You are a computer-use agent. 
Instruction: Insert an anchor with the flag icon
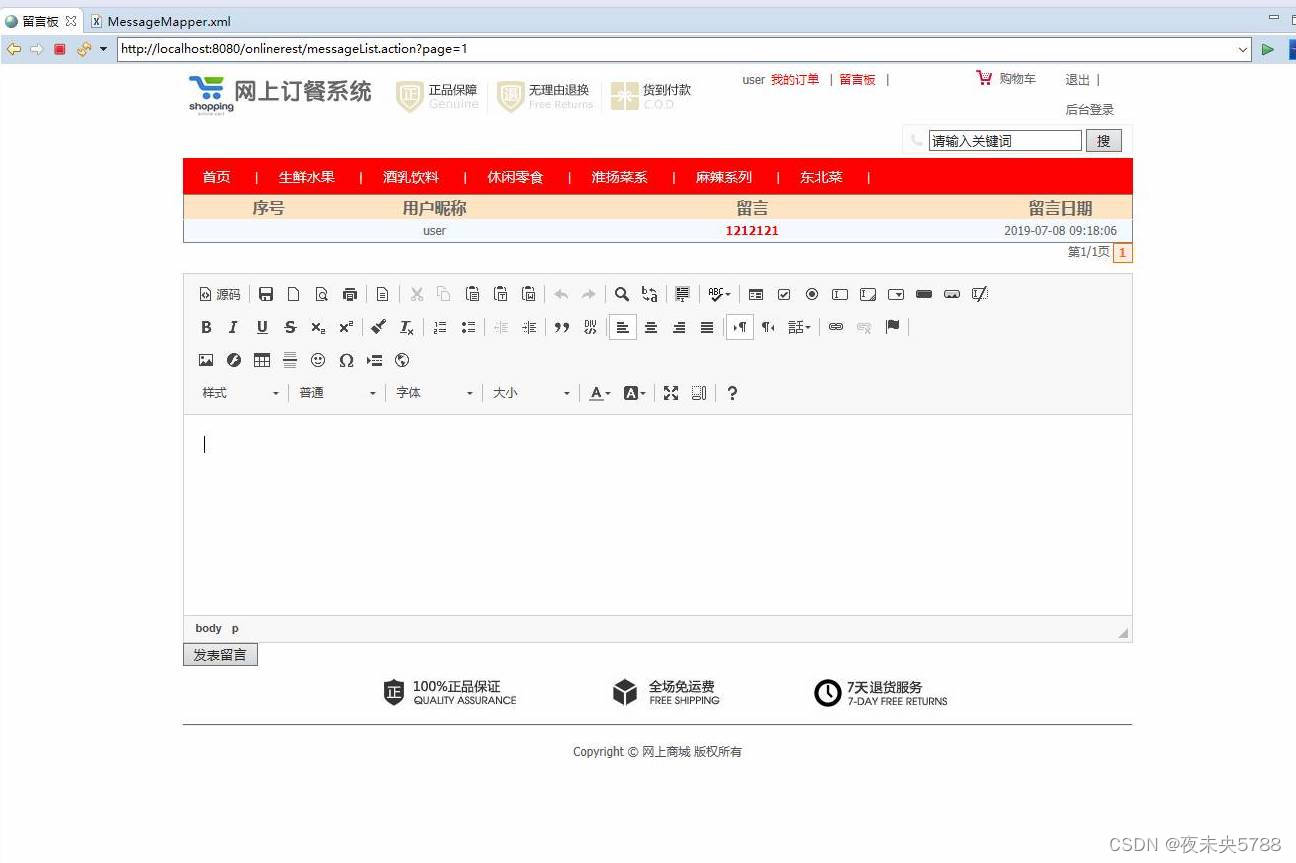pyautogui.click(x=893, y=327)
